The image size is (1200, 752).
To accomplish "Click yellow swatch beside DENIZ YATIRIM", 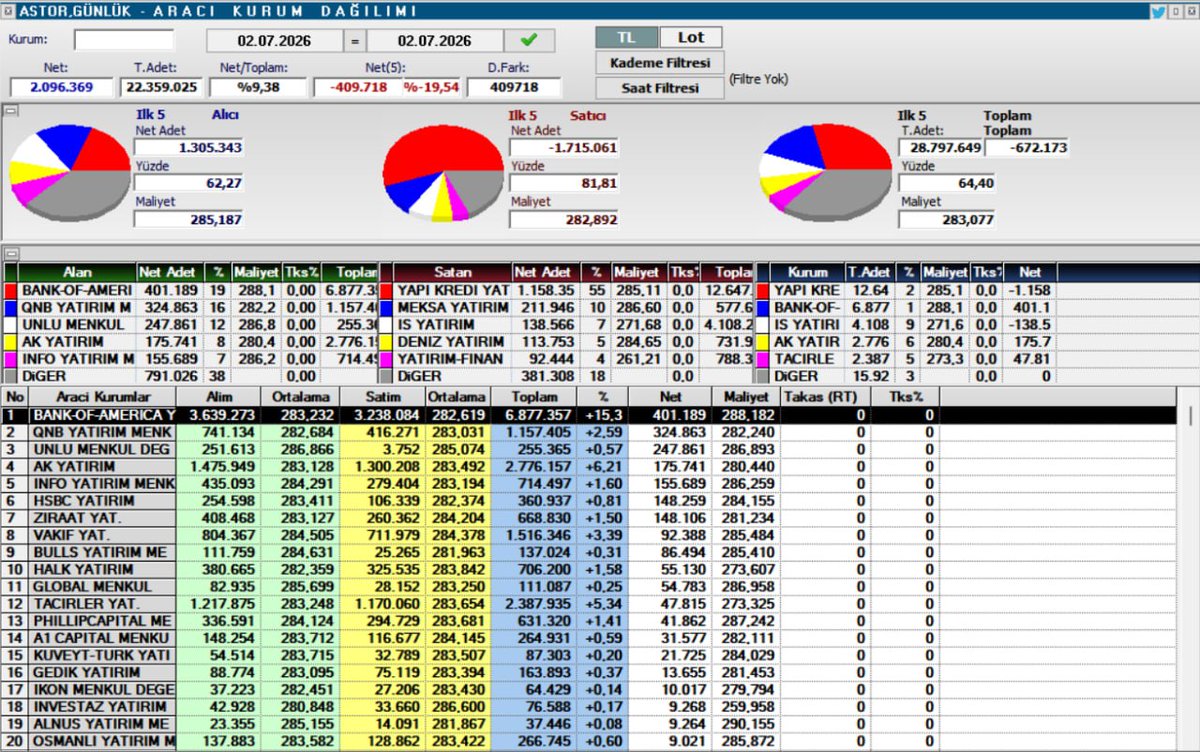I will 387,341.
